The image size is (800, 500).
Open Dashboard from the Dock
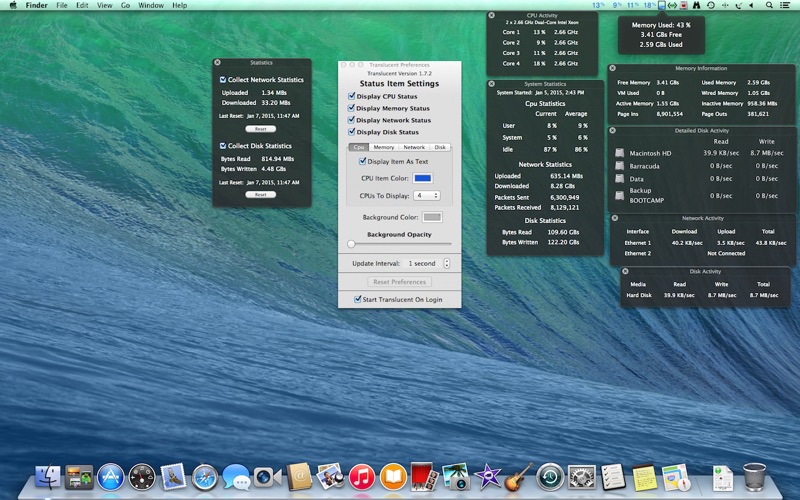click(x=142, y=478)
